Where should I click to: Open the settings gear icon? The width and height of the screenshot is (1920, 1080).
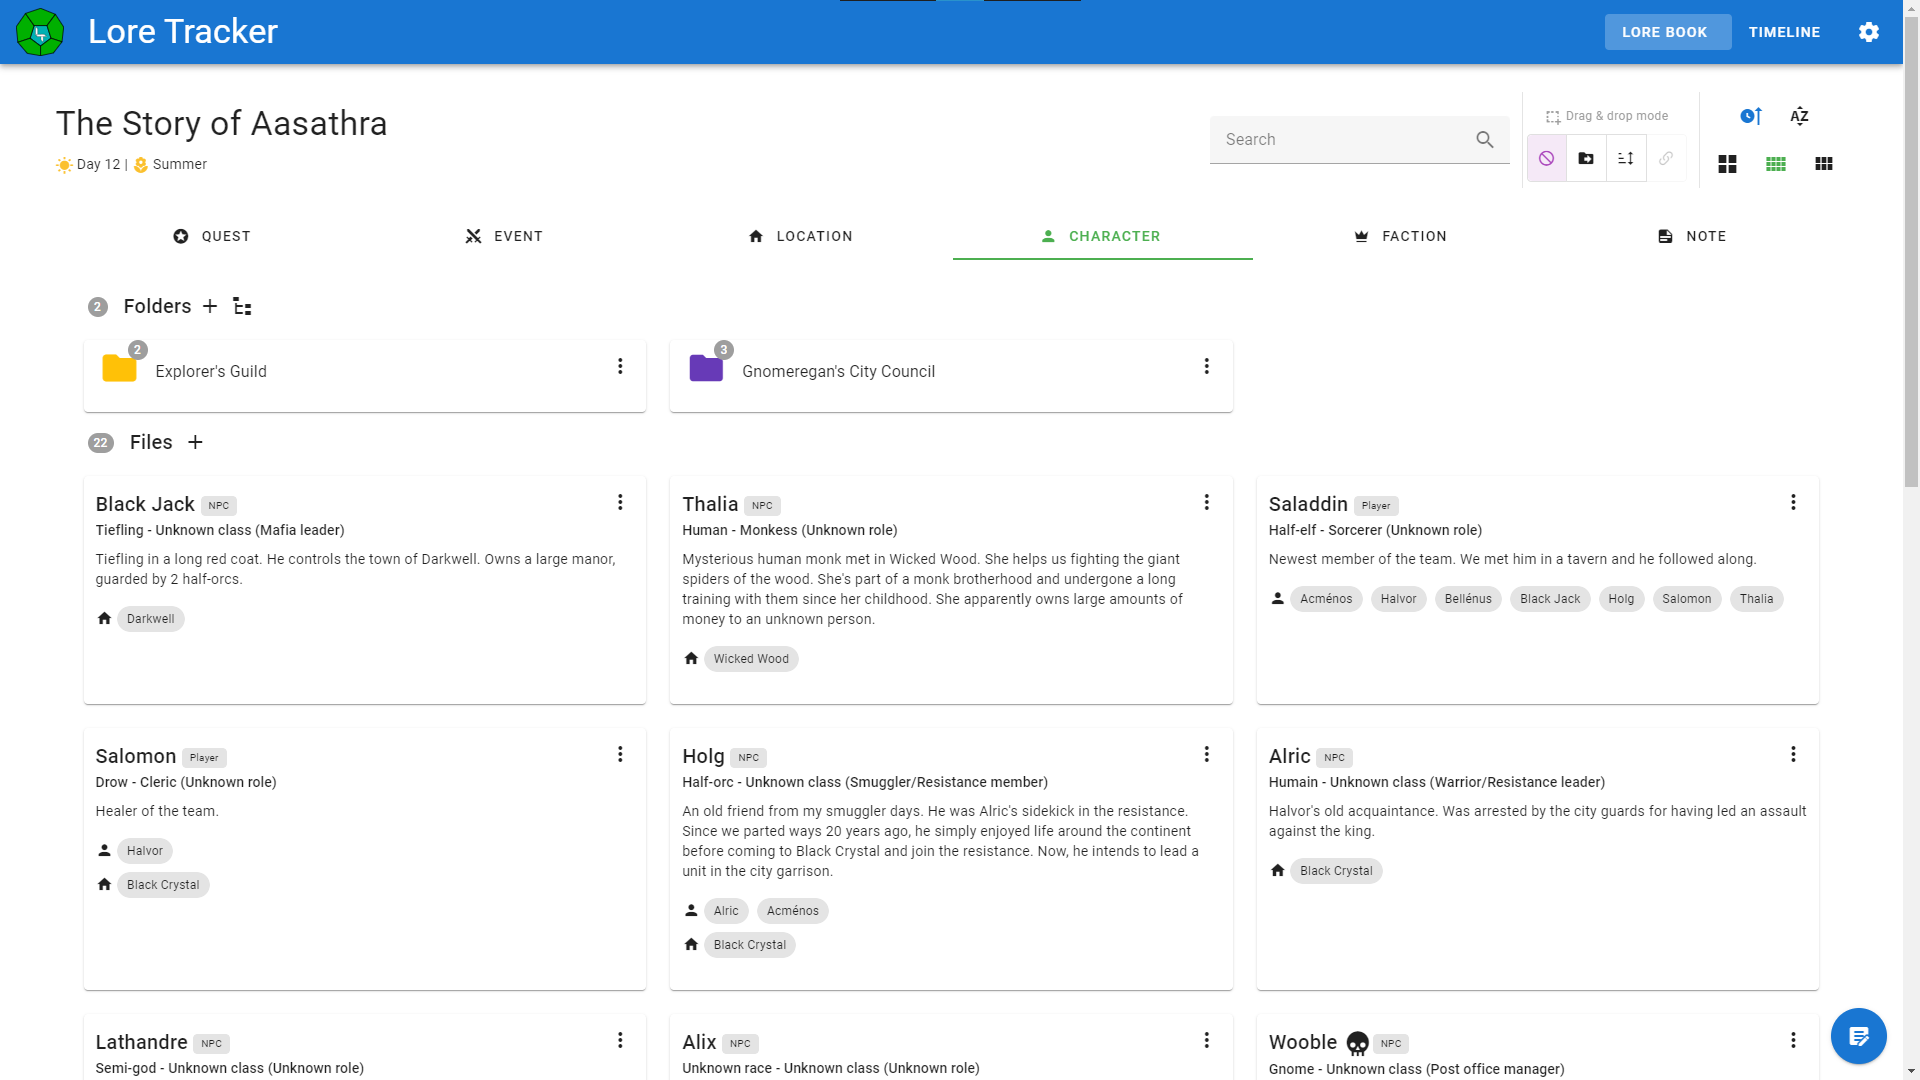click(x=1868, y=32)
